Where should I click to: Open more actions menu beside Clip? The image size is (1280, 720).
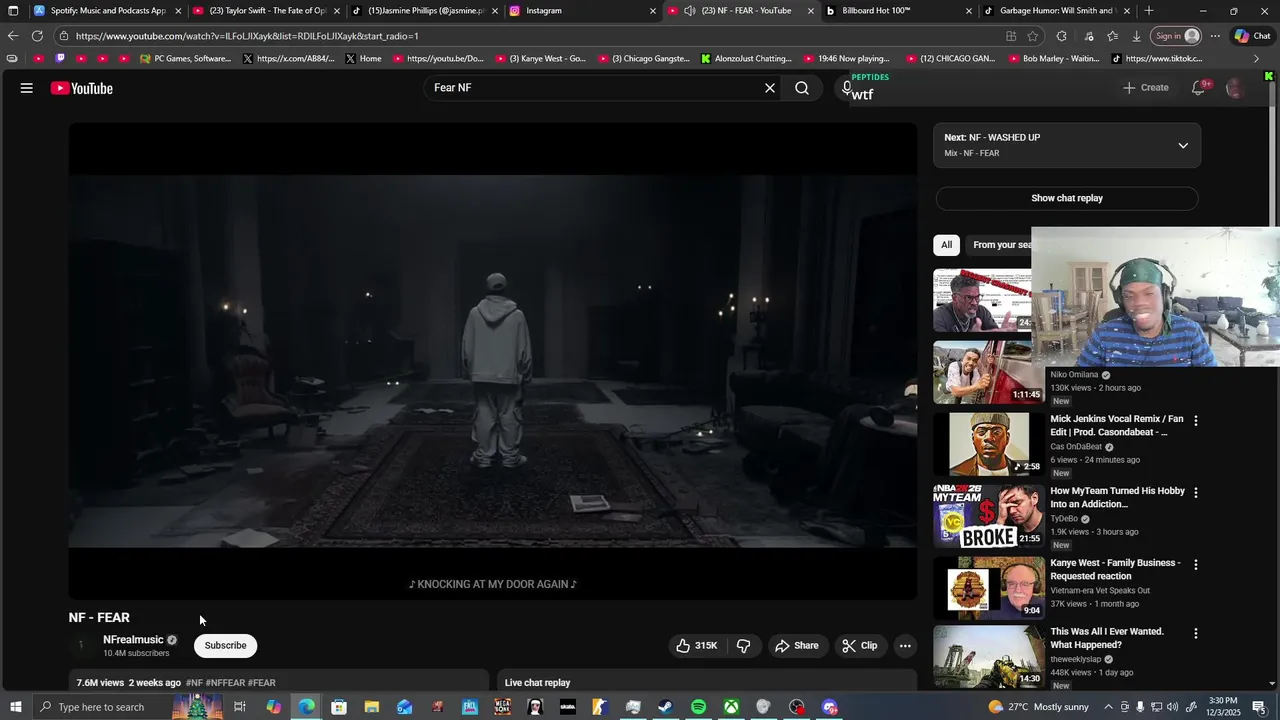pos(905,646)
